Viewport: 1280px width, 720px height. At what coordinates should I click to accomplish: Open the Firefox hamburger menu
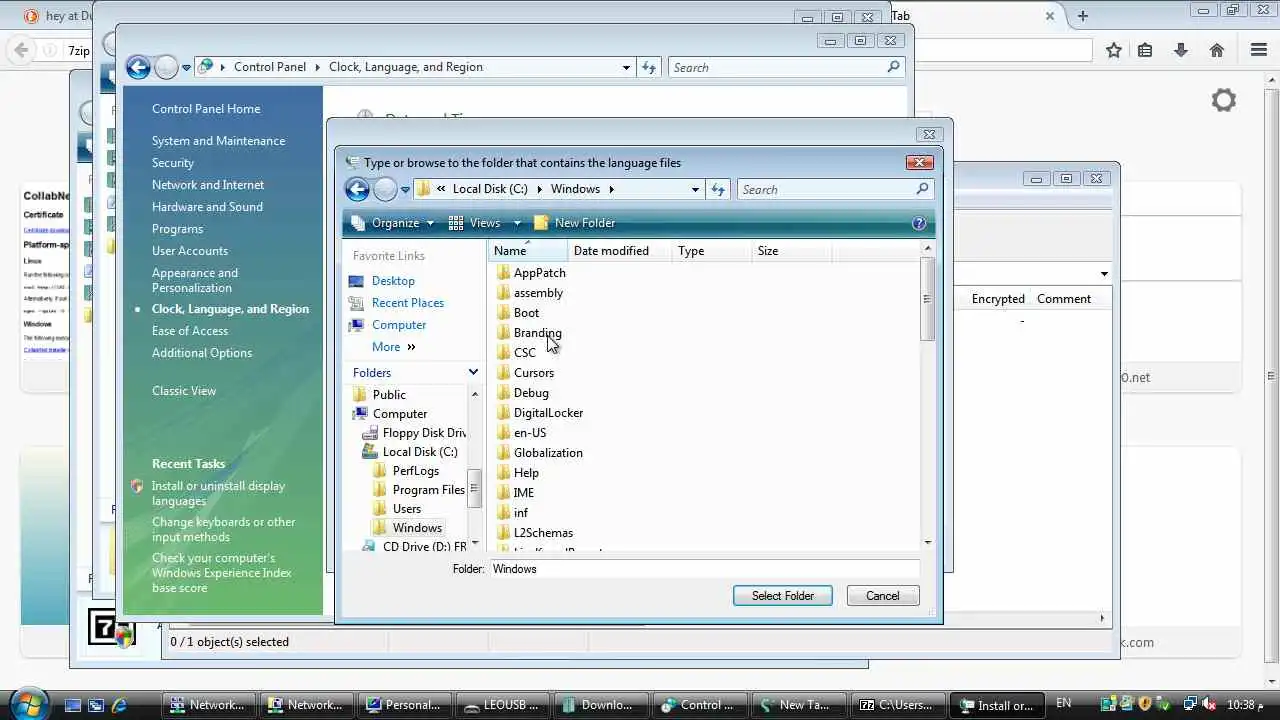[1259, 50]
